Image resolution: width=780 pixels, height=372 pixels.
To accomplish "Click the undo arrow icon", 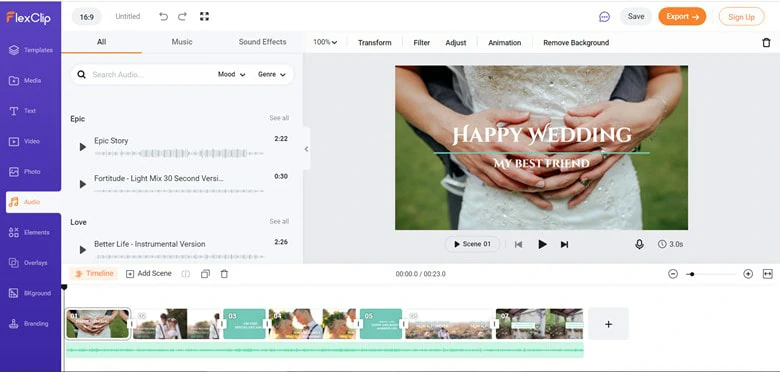I will tap(163, 16).
